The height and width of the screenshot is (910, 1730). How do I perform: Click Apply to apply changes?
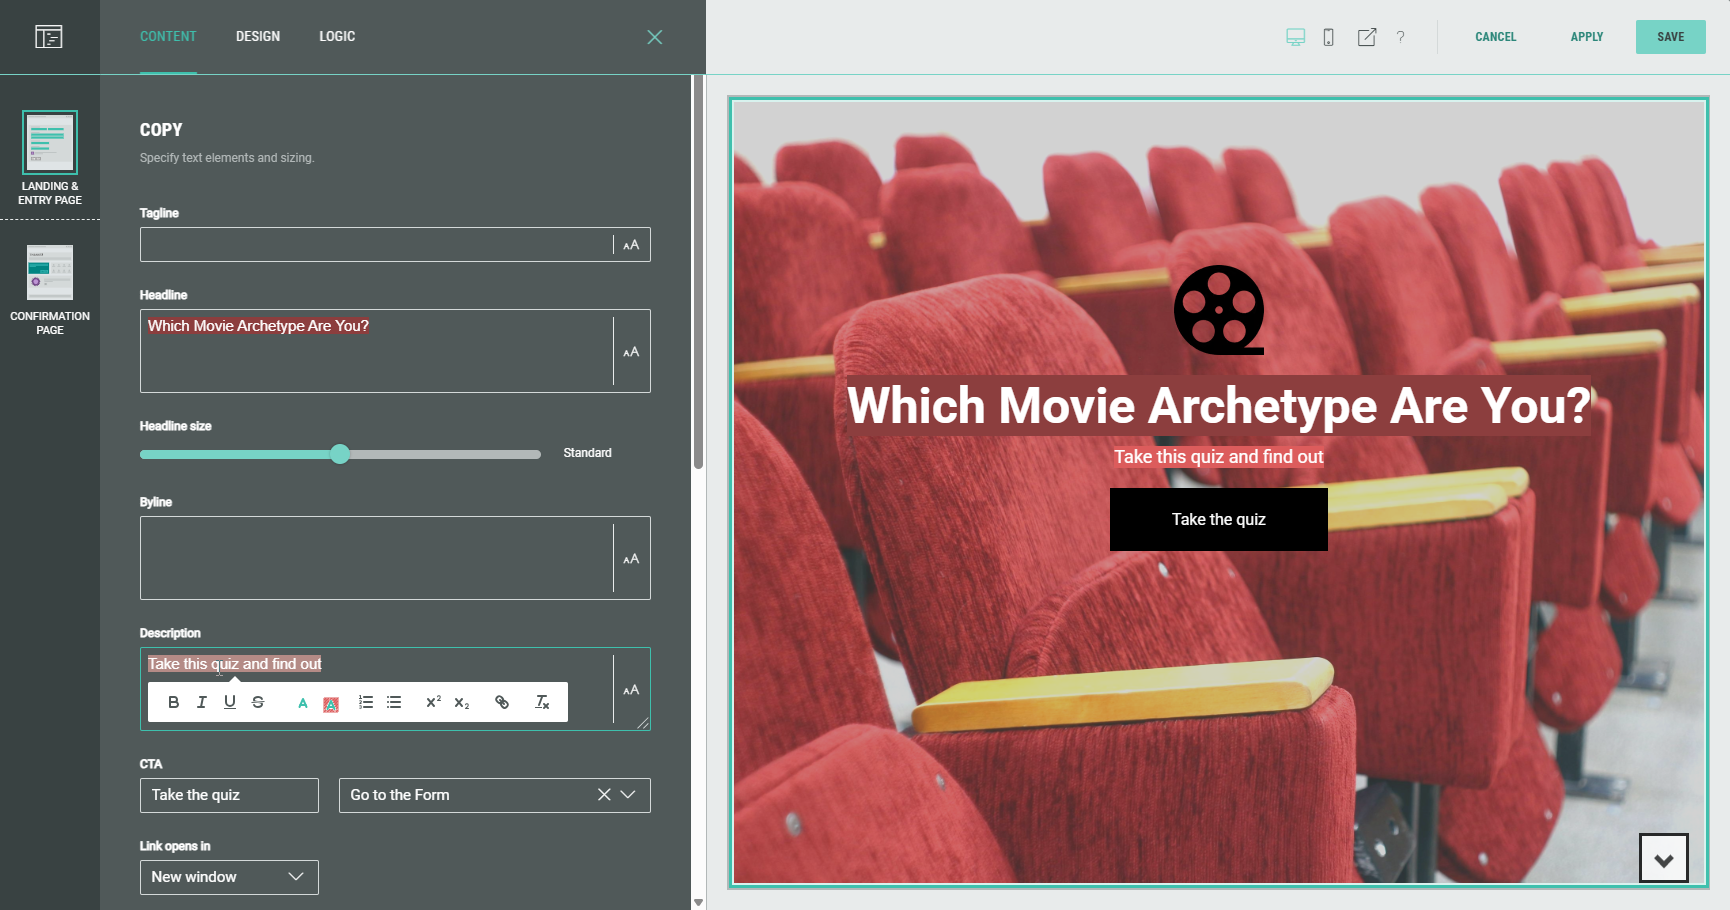[x=1586, y=37]
